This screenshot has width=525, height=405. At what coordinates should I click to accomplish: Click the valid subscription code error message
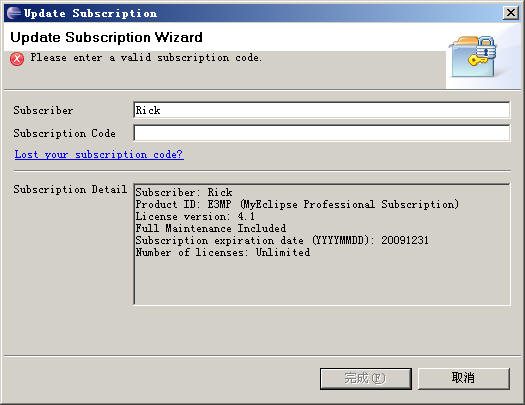[x=146, y=58]
